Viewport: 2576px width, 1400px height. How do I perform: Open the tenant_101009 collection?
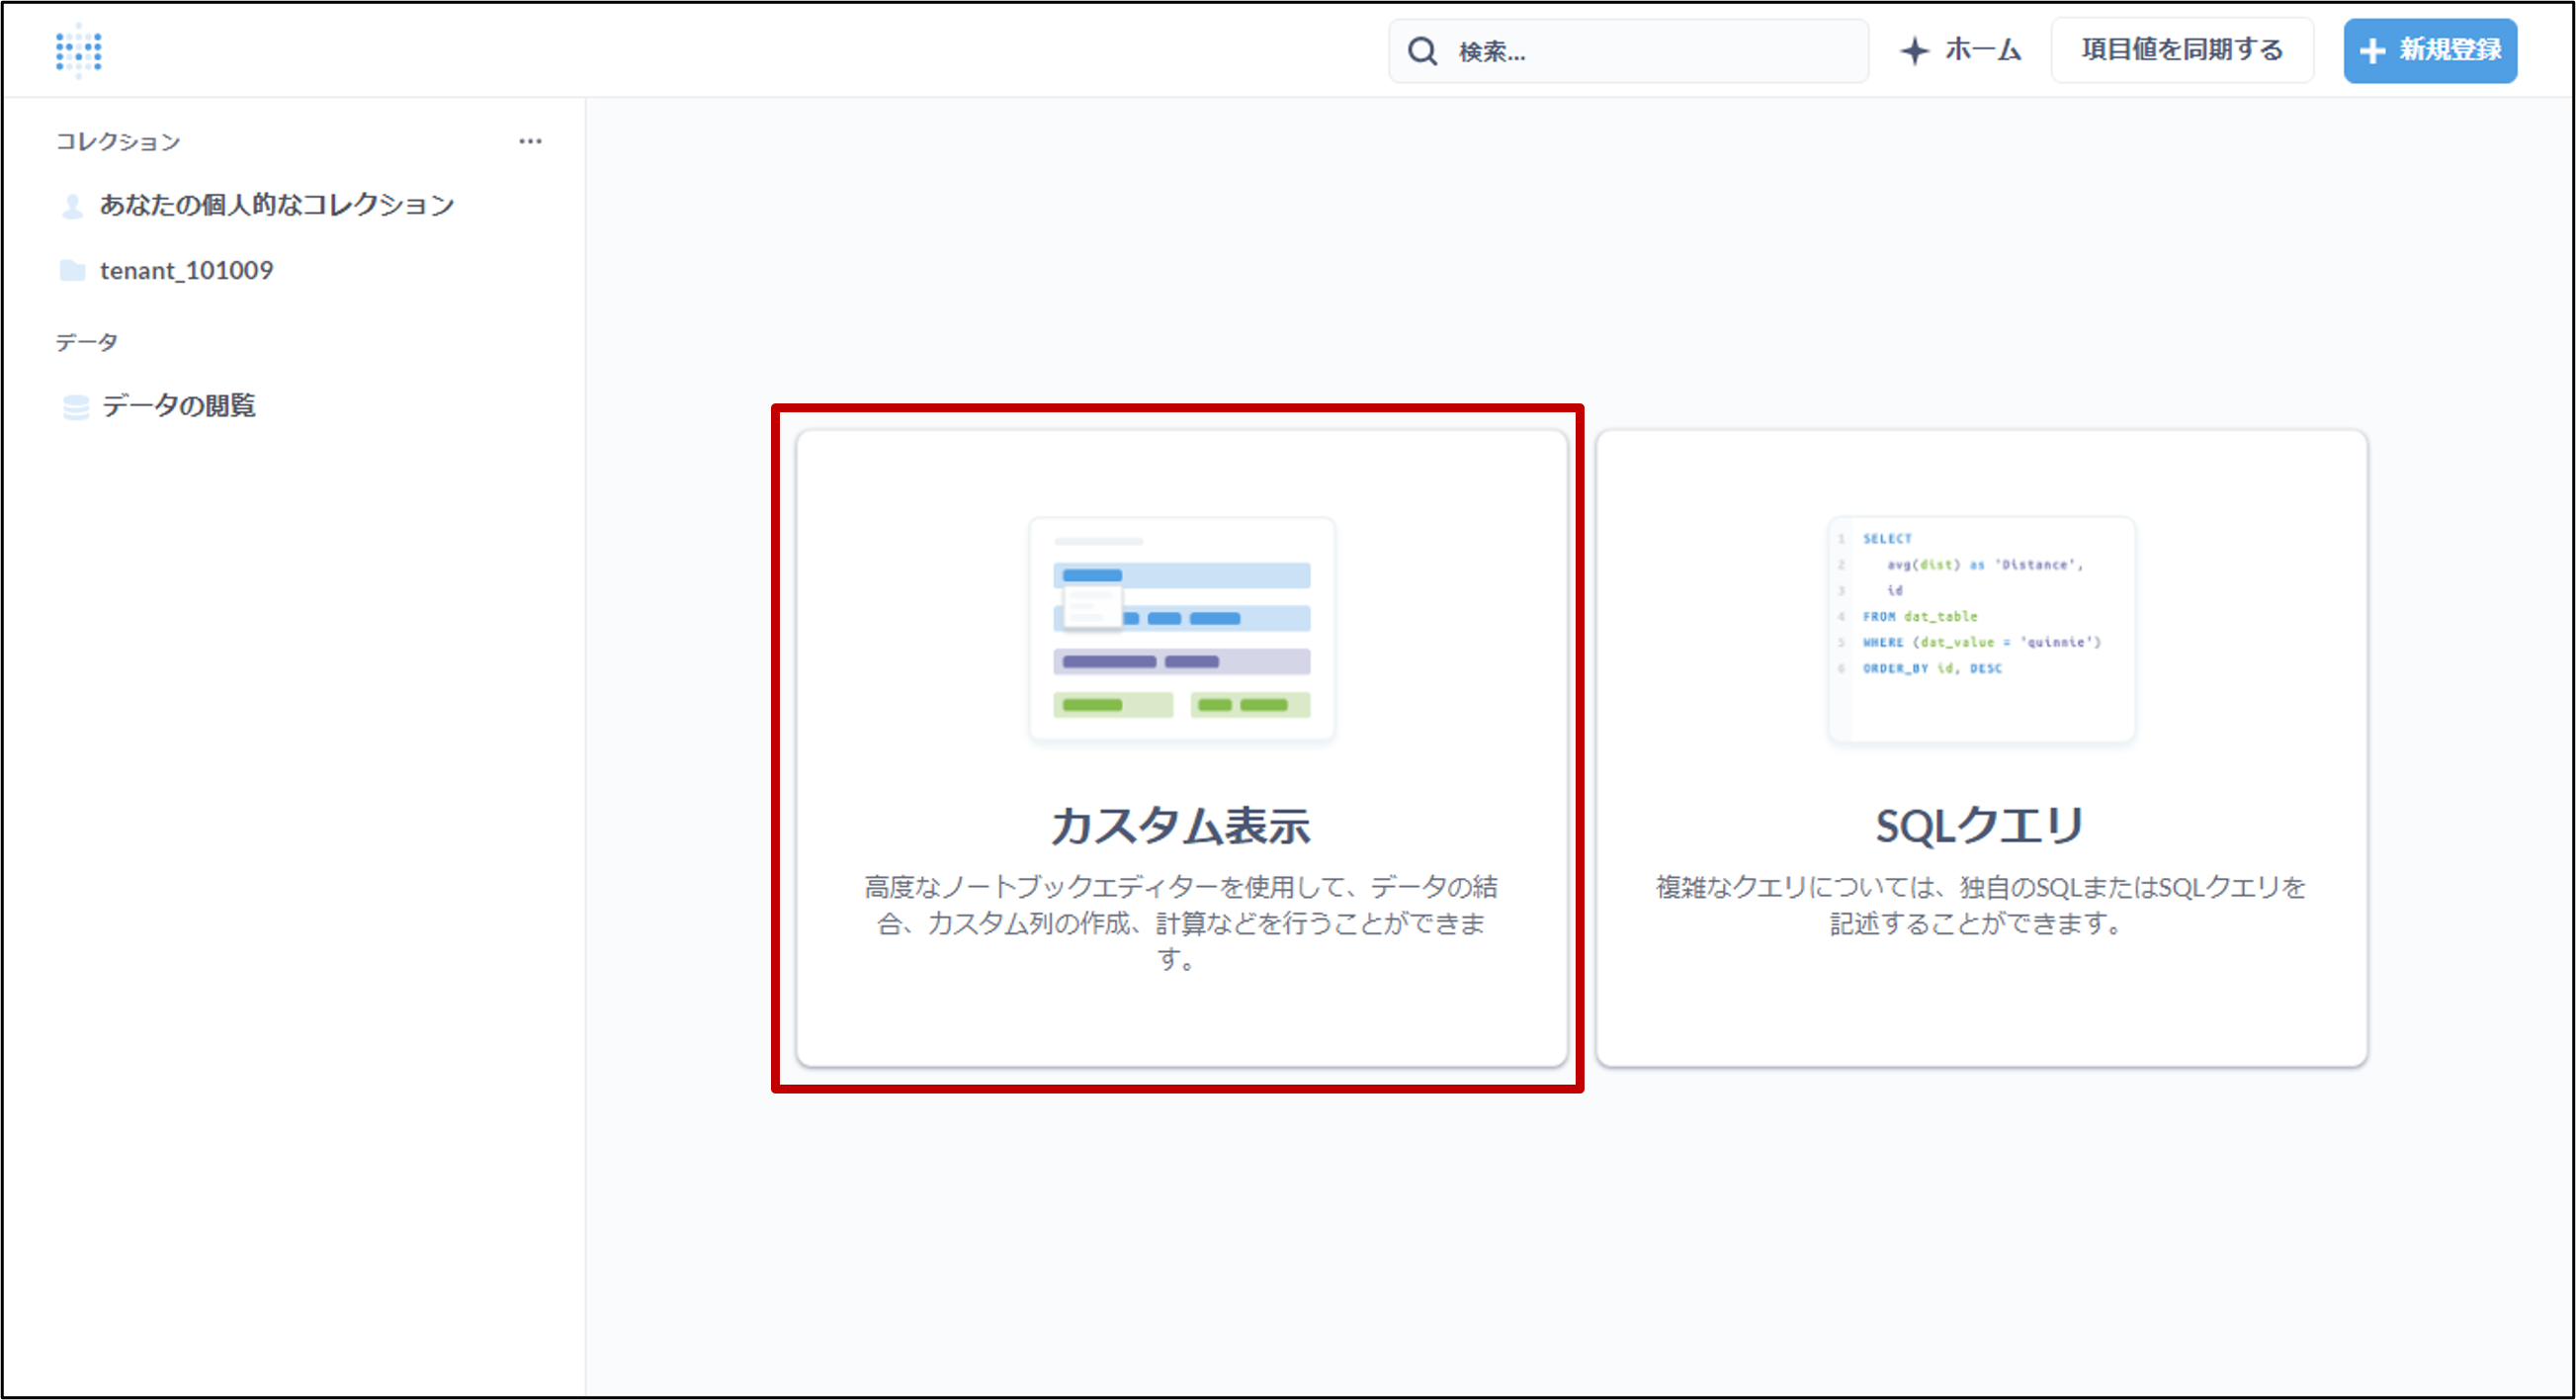click(x=186, y=270)
